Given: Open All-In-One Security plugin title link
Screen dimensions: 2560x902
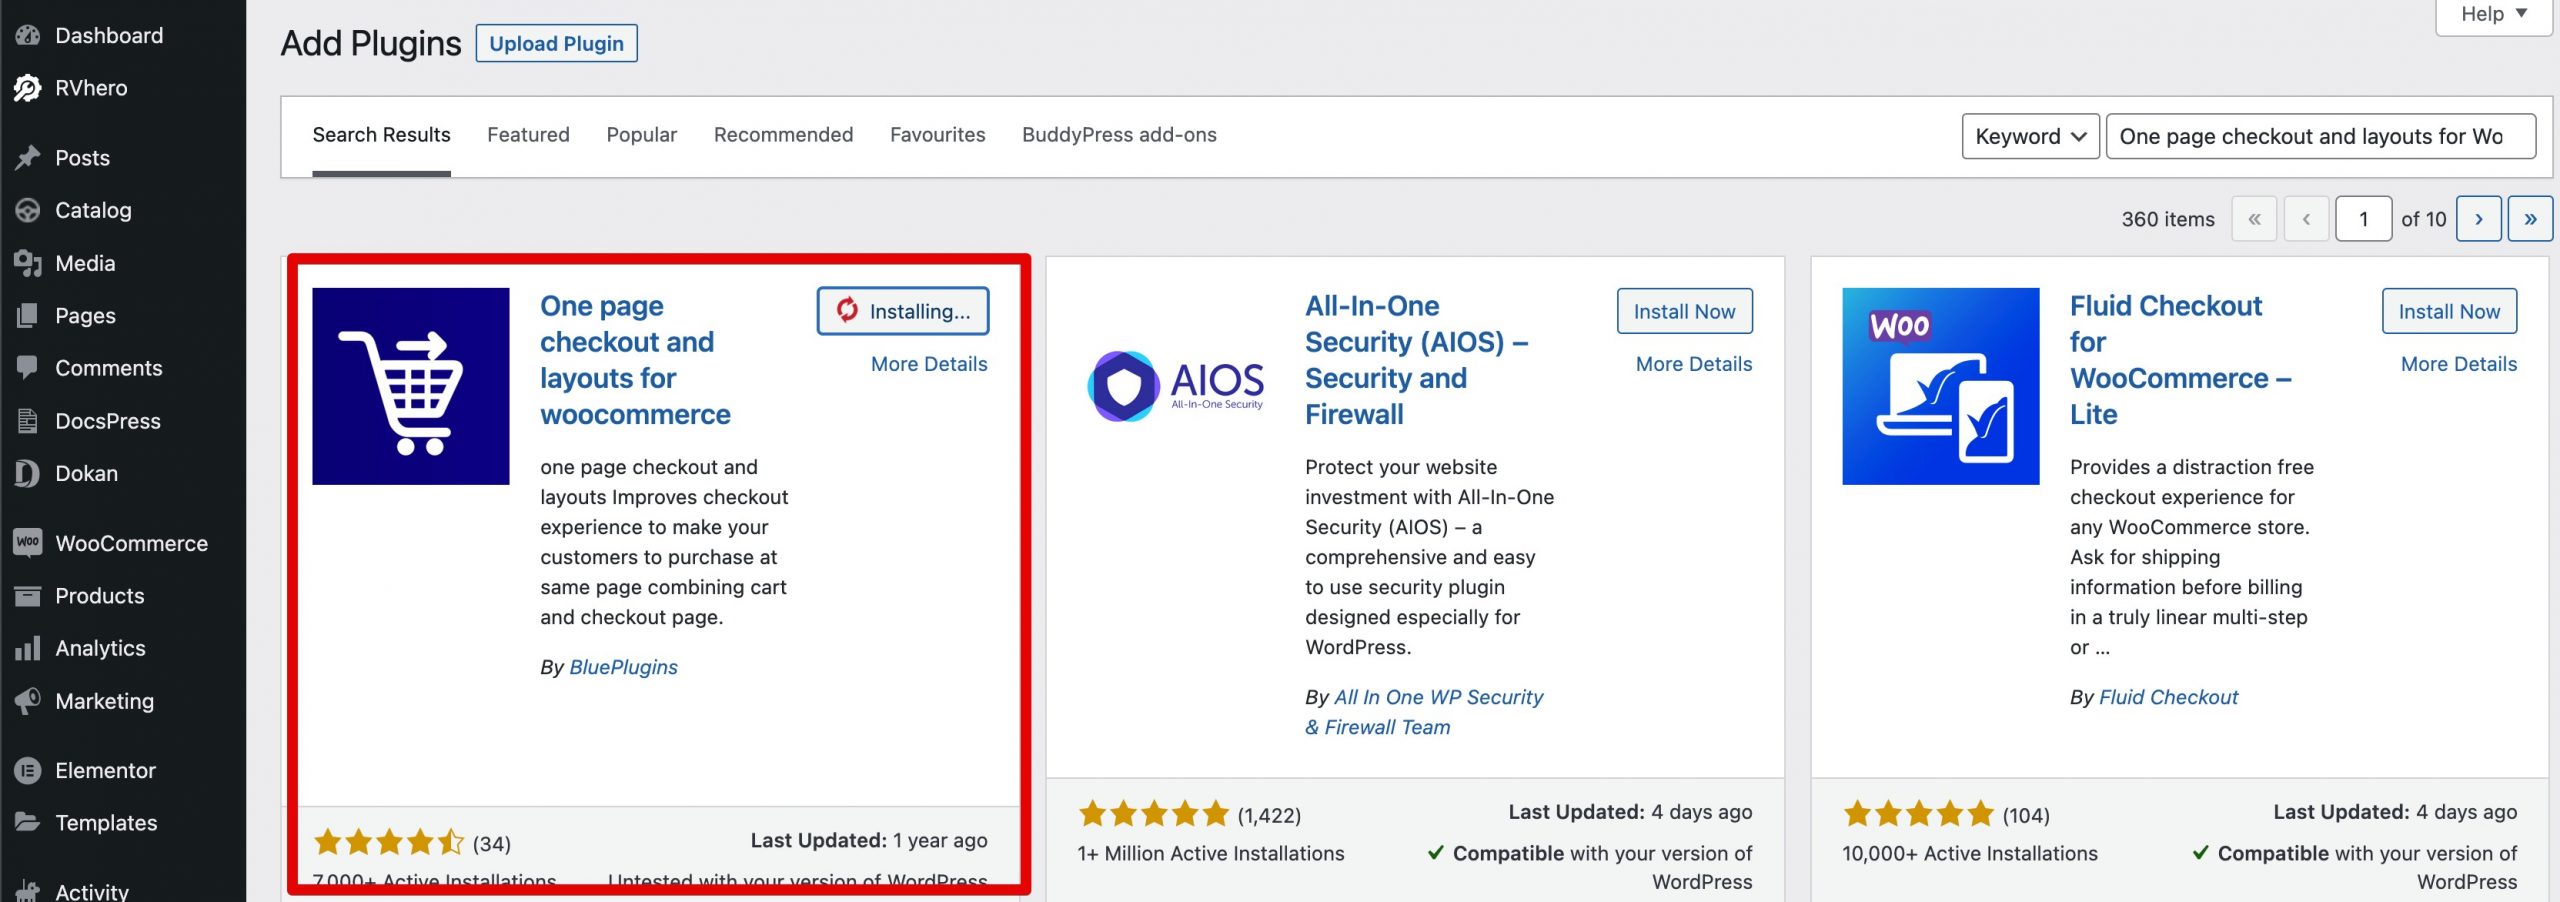Looking at the screenshot, I should tap(1416, 360).
